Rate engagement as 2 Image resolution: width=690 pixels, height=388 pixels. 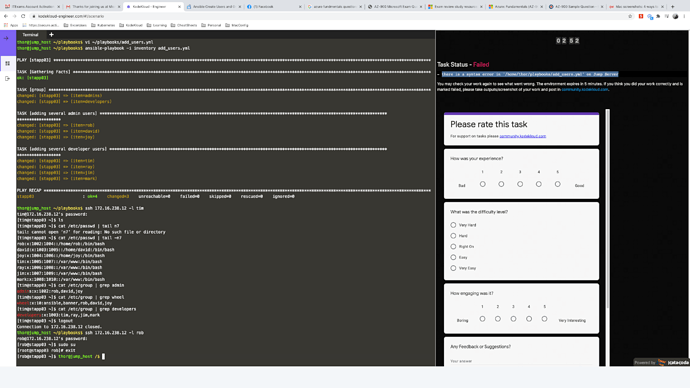click(x=498, y=319)
